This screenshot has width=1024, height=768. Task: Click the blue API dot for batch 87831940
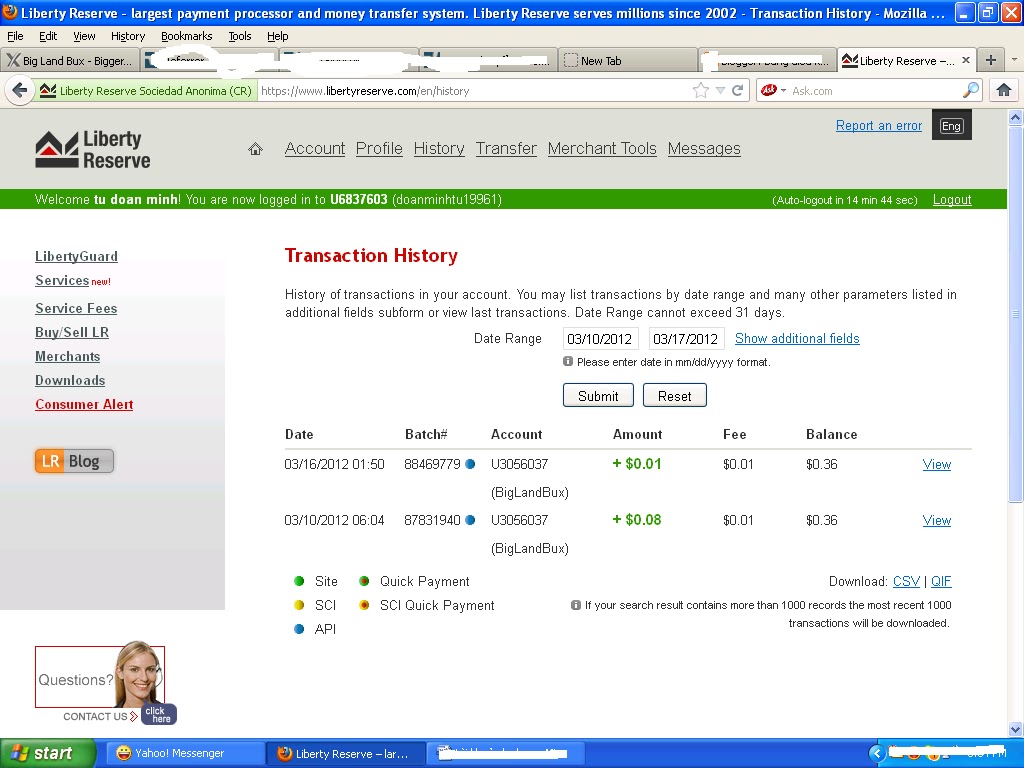(x=470, y=520)
